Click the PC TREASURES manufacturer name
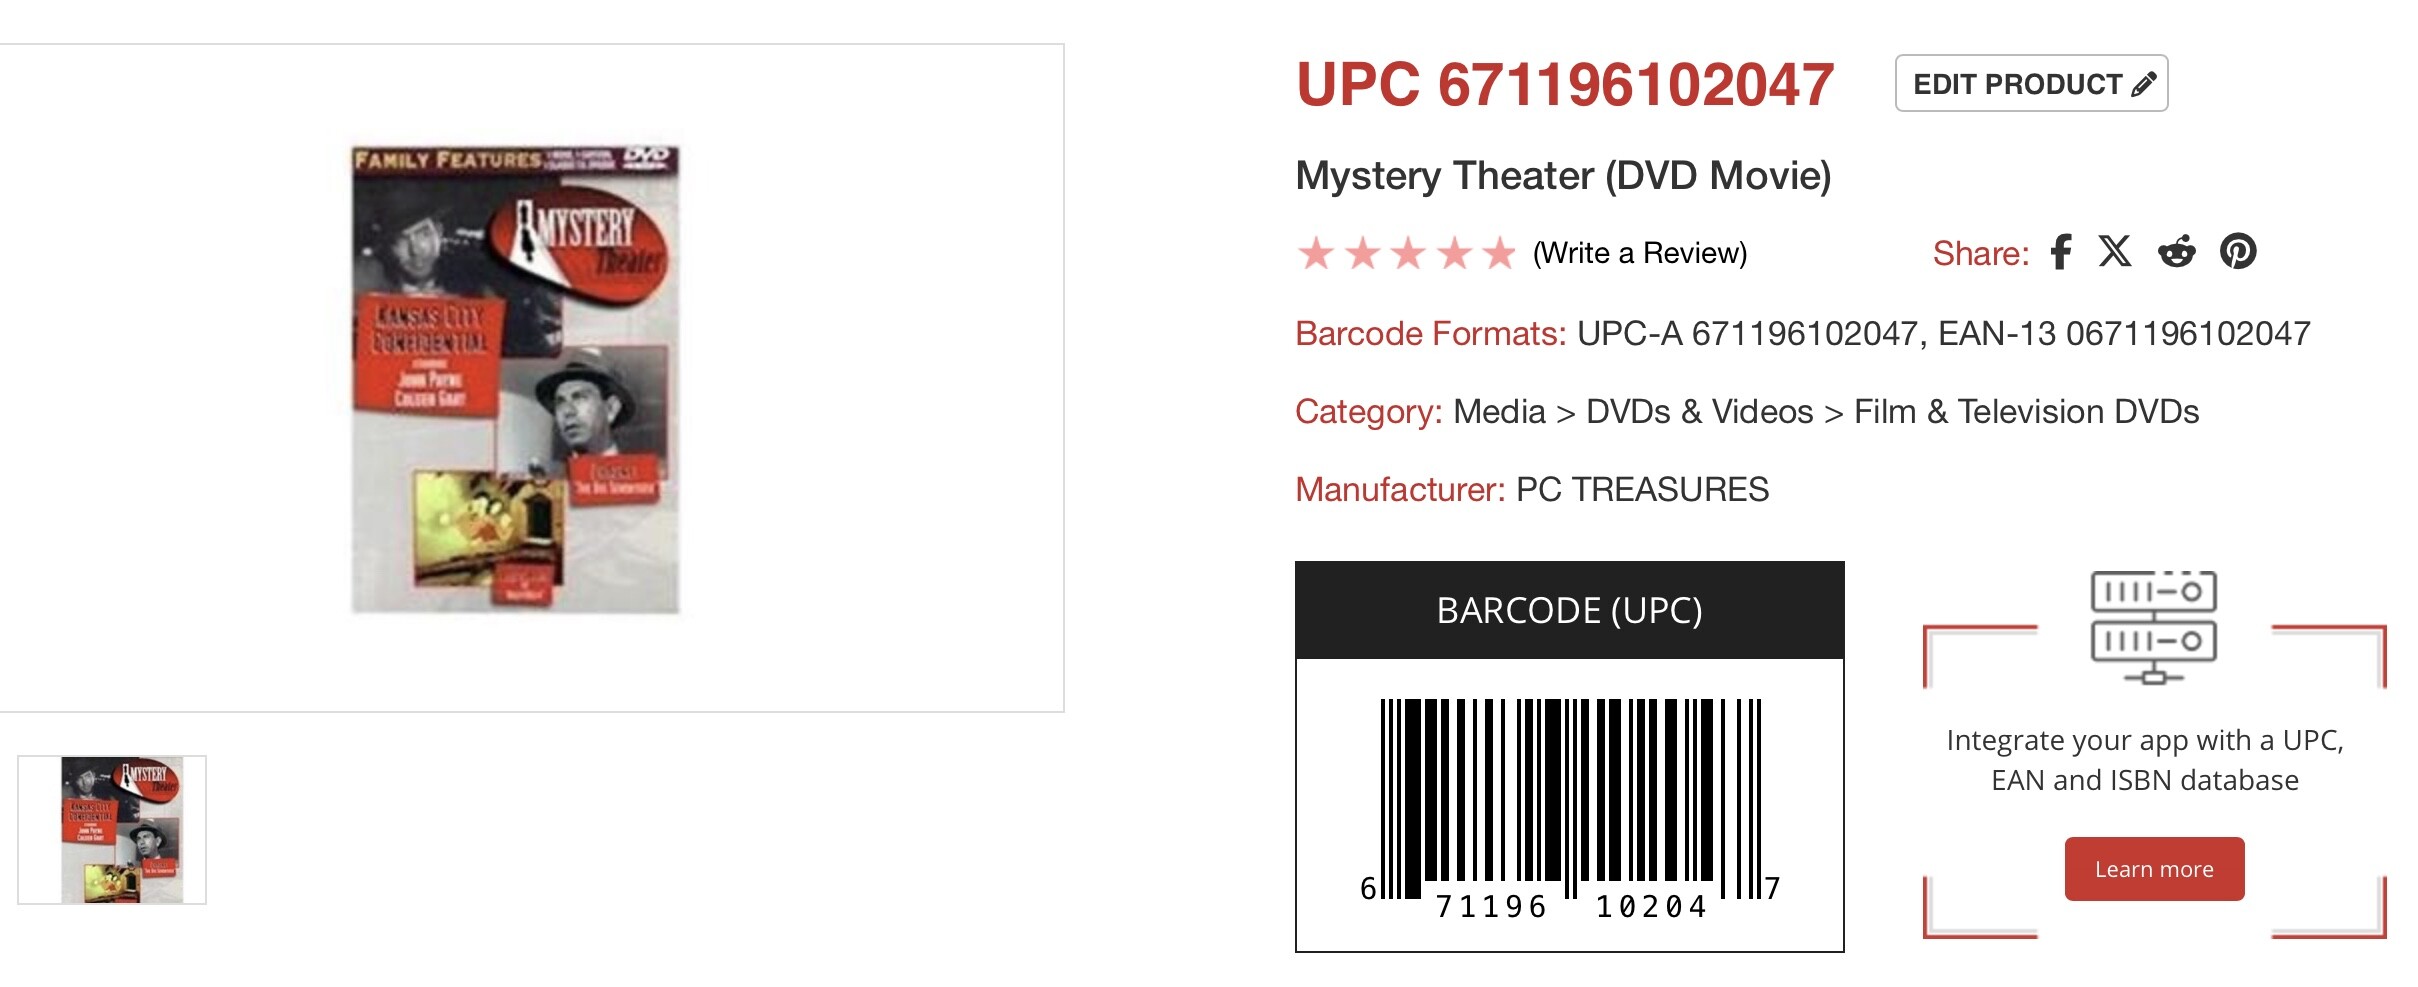This screenshot has height=987, width=2418. point(1642,490)
